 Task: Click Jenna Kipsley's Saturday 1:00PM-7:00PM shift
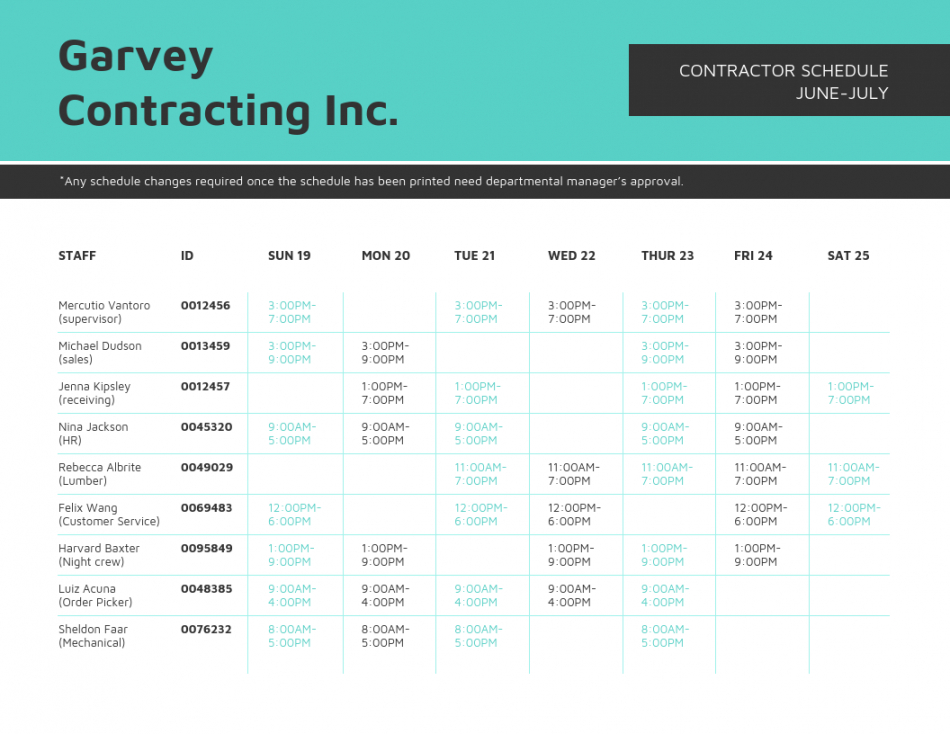pyautogui.click(x=851, y=393)
